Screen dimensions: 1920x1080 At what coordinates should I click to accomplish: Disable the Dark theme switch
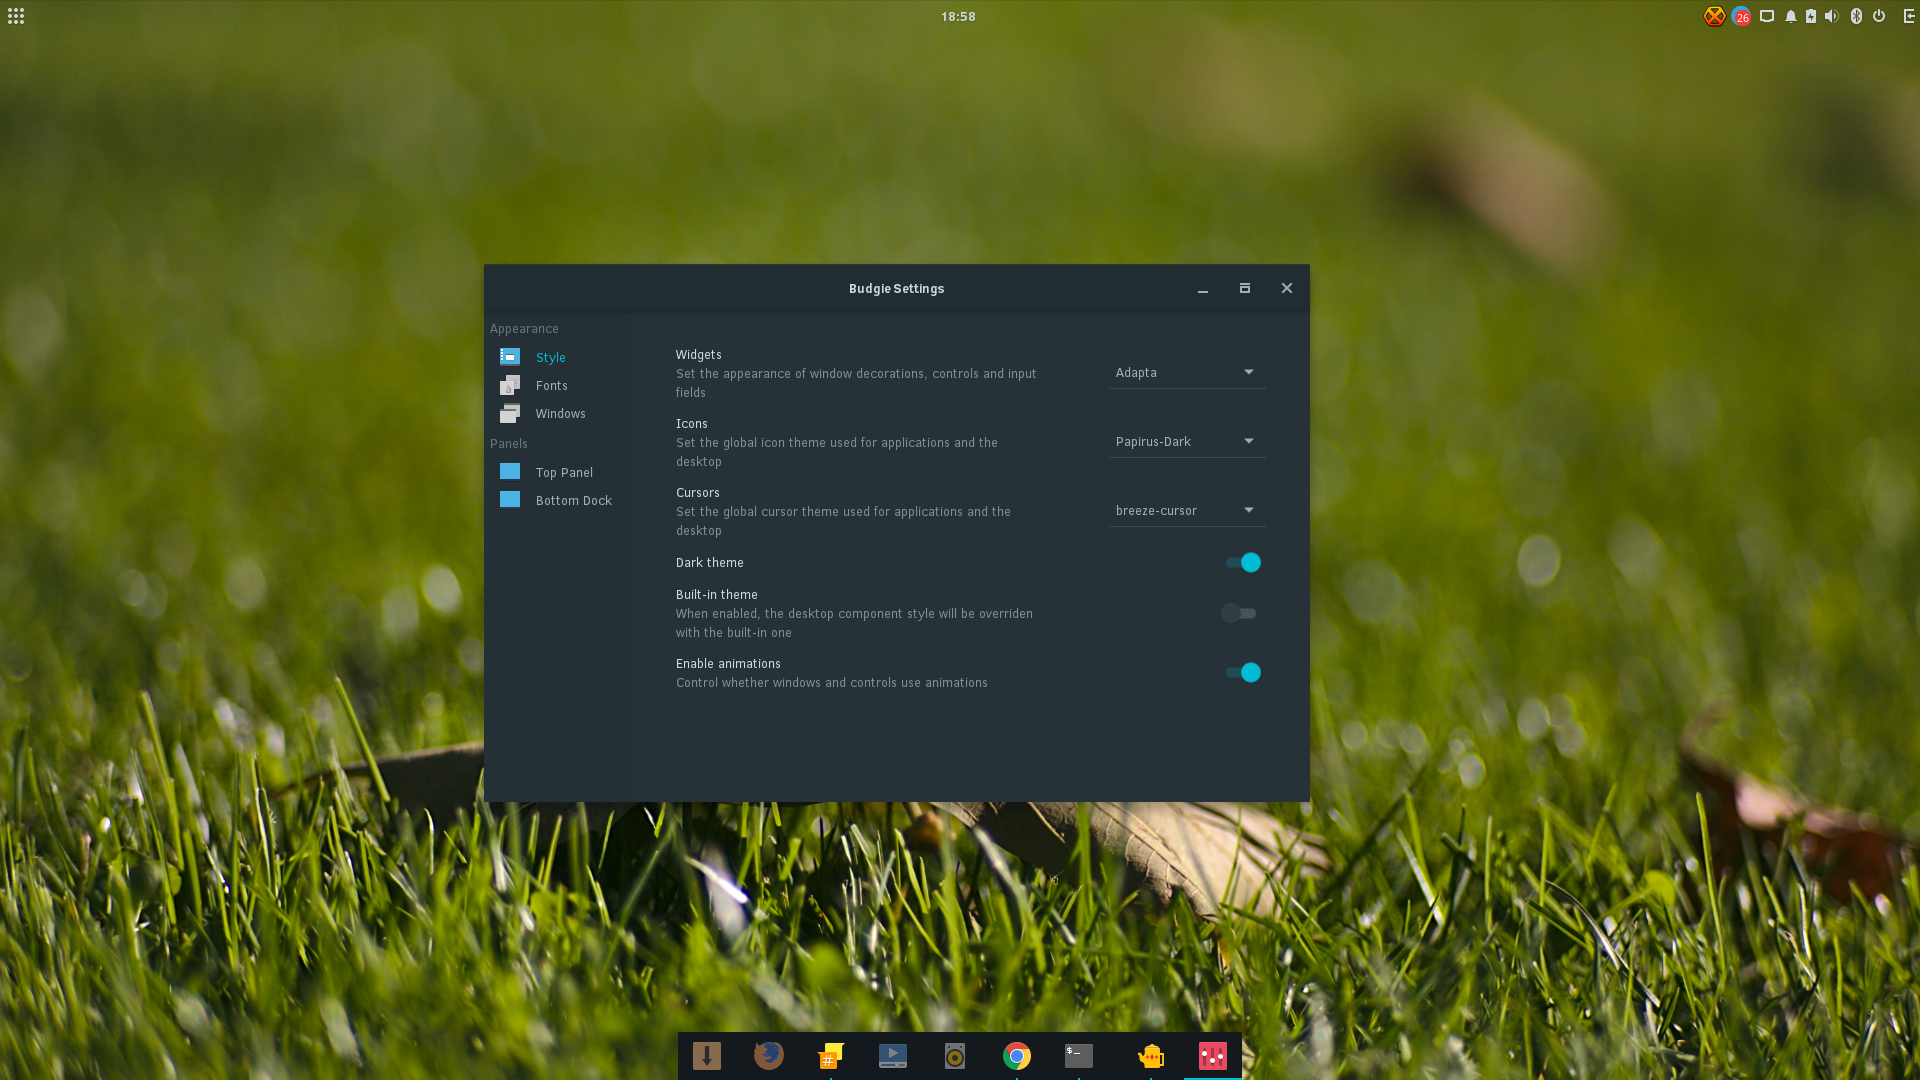click(x=1243, y=563)
